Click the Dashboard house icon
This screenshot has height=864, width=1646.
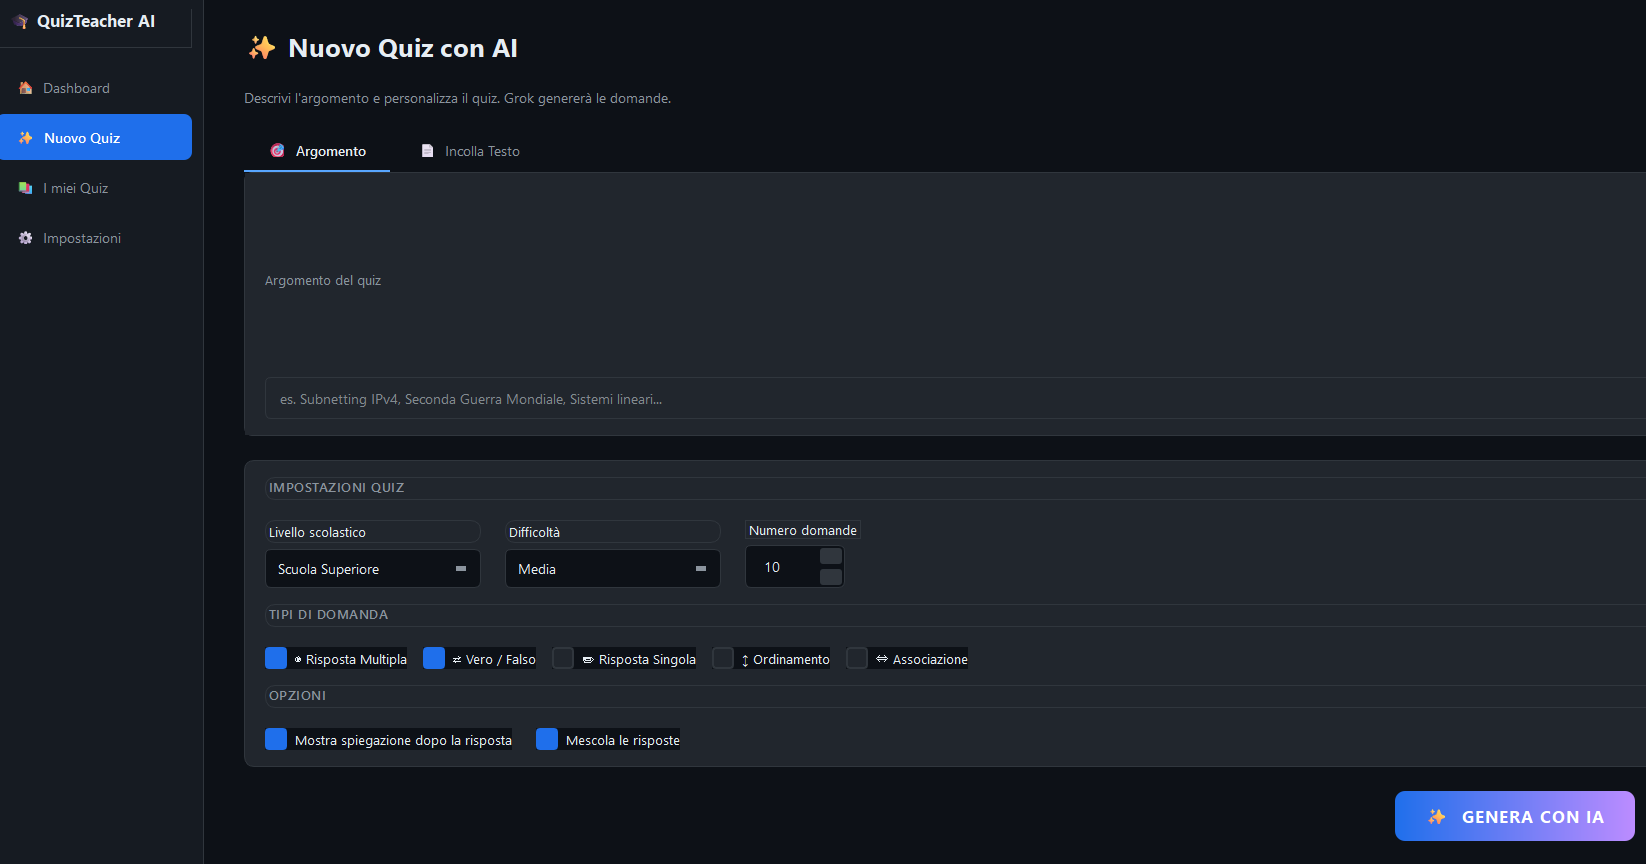(x=26, y=88)
